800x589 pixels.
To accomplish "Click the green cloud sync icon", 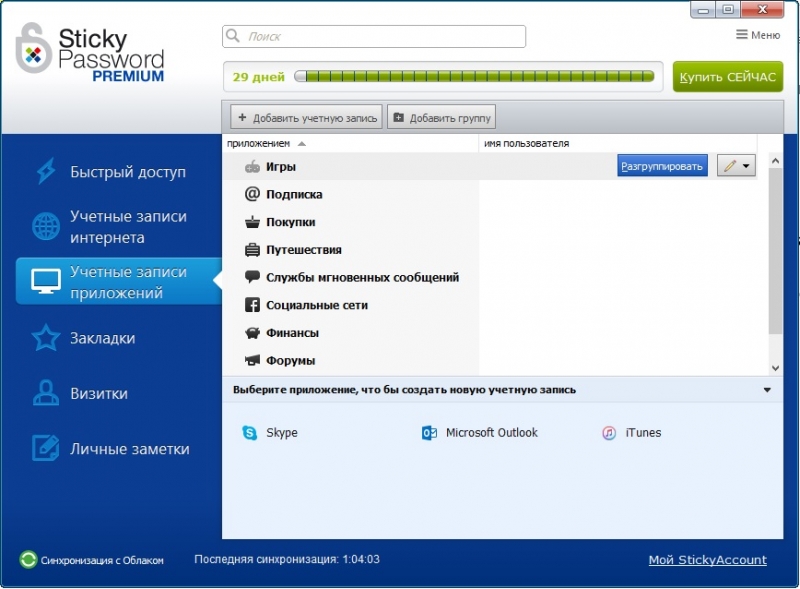I will (28, 559).
